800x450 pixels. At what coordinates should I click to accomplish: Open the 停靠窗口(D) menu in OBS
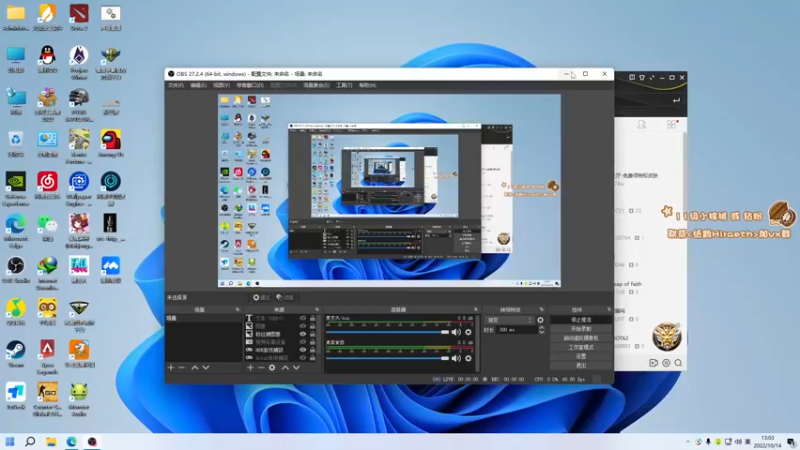tap(250, 85)
